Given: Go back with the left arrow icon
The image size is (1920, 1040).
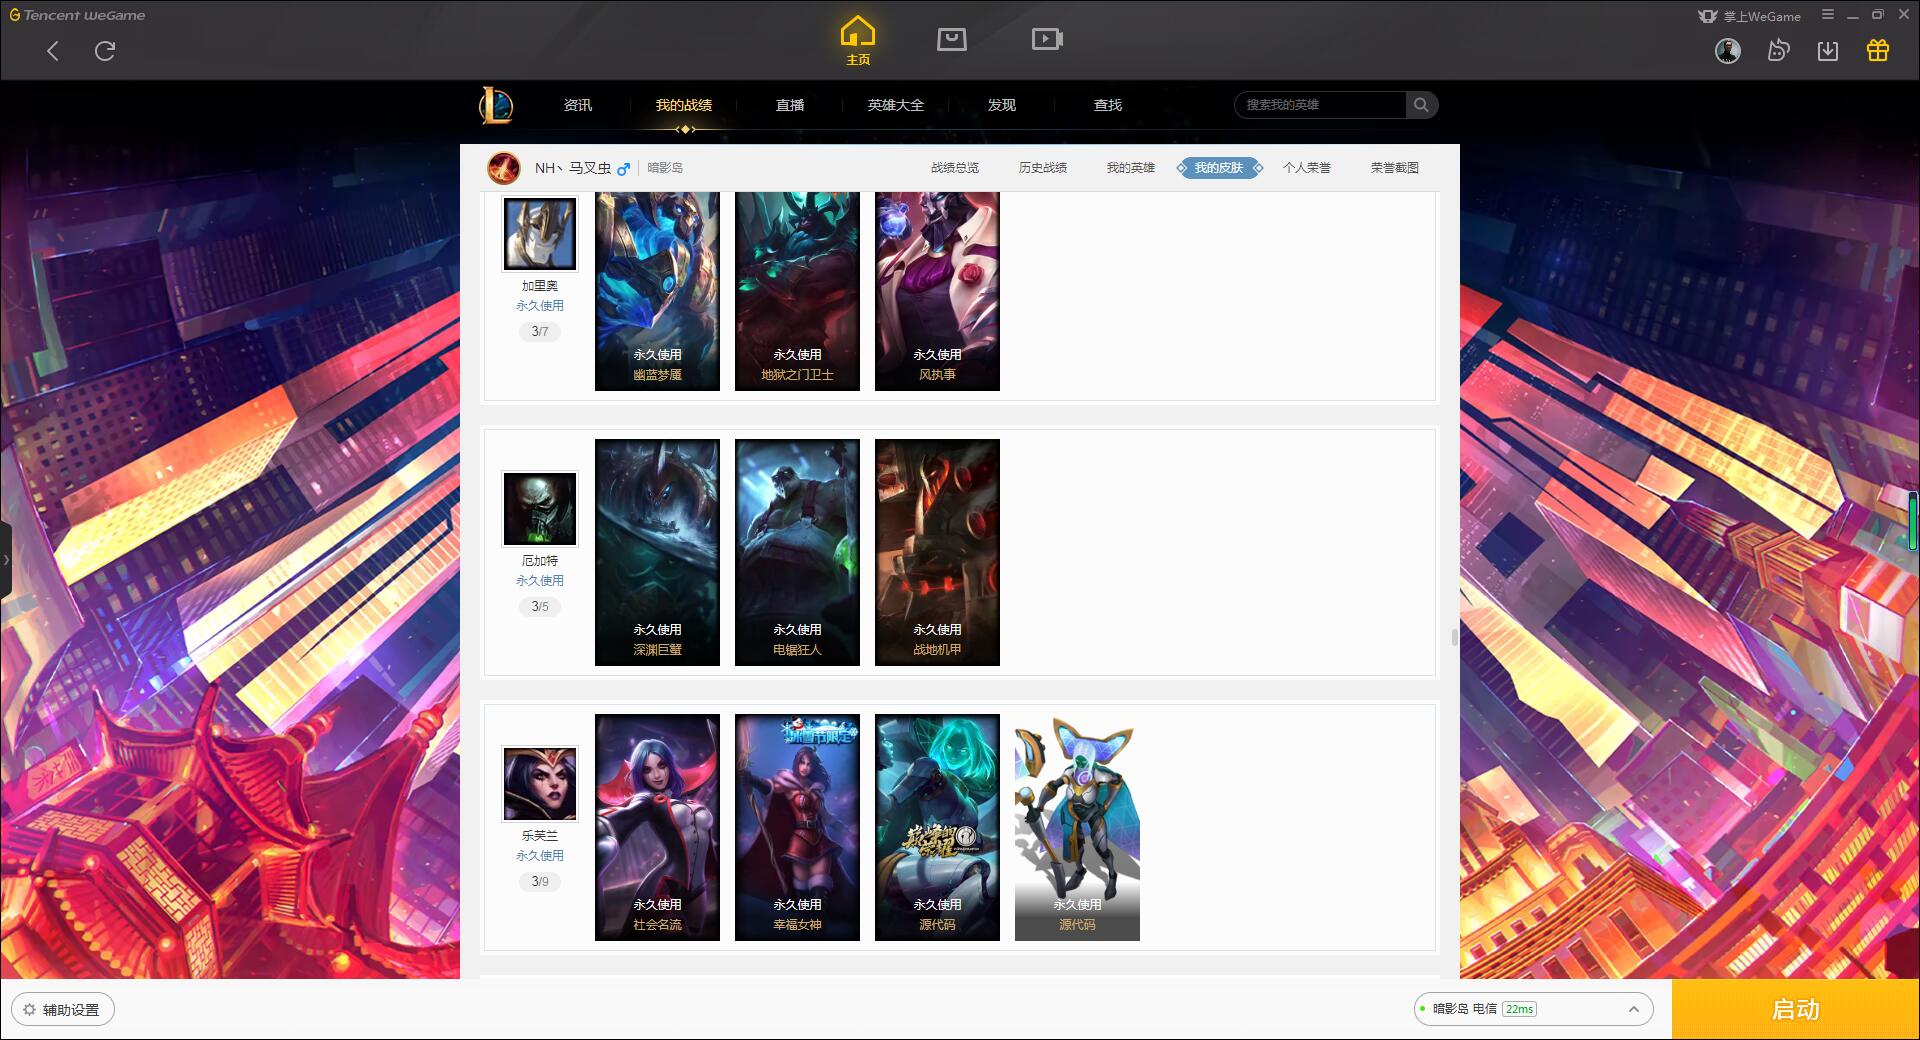Looking at the screenshot, I should 53,51.
